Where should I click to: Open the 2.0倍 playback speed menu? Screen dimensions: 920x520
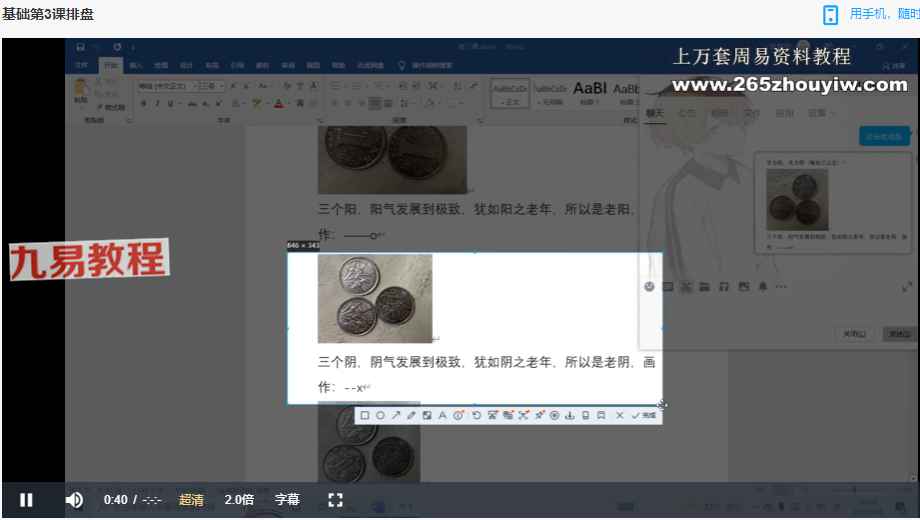click(x=239, y=500)
